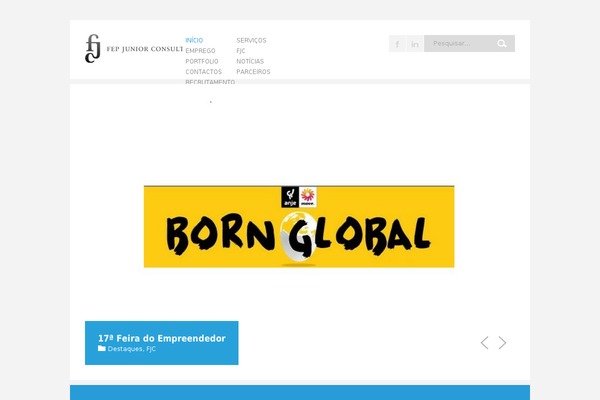Open the NOTÍCIAS menu item

point(250,61)
